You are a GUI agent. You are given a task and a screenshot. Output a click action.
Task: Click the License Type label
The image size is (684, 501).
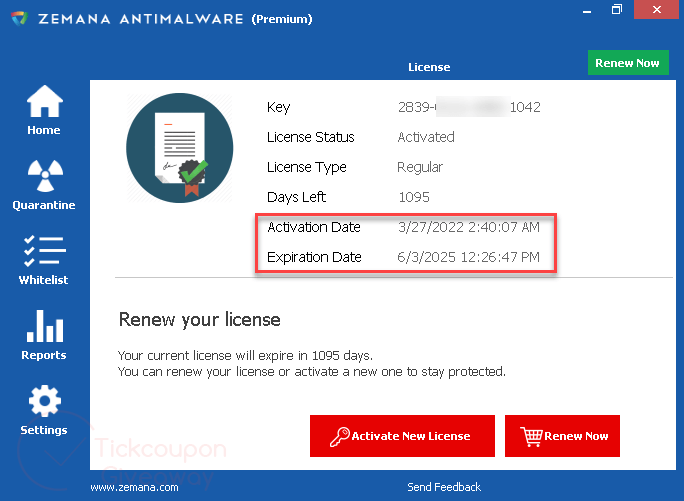[x=307, y=168]
